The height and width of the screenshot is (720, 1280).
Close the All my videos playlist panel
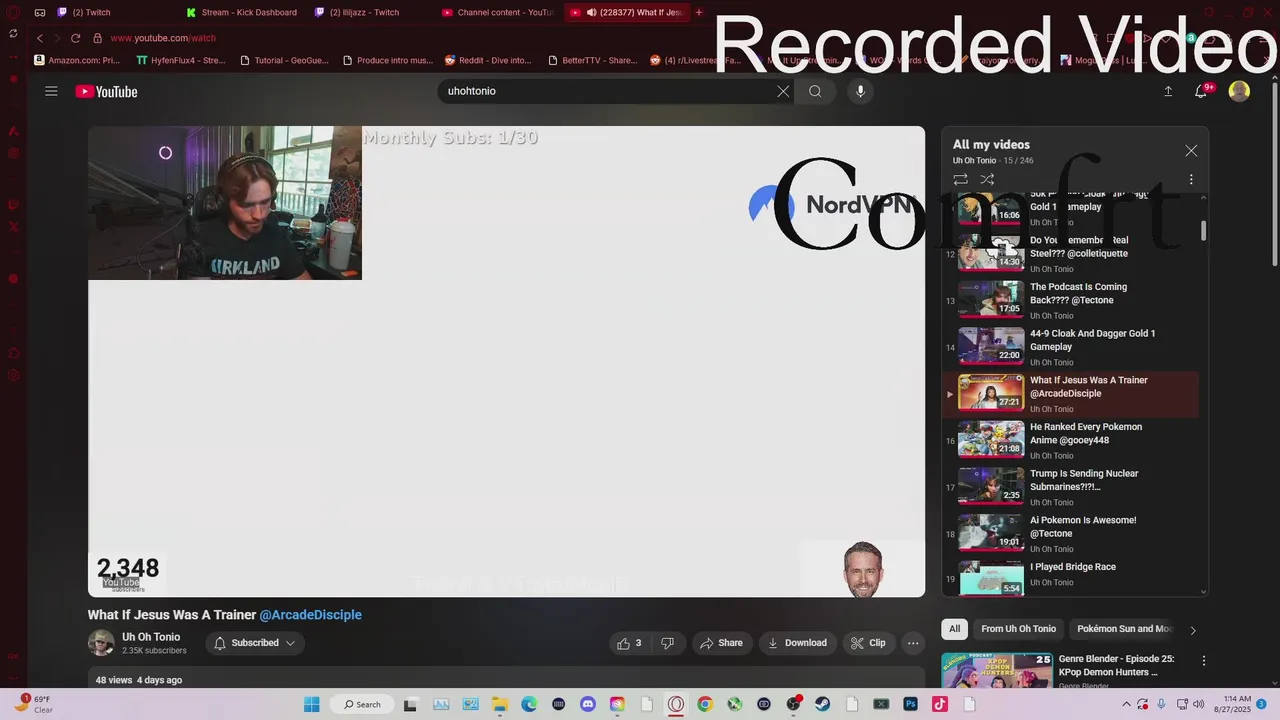tap(1191, 151)
